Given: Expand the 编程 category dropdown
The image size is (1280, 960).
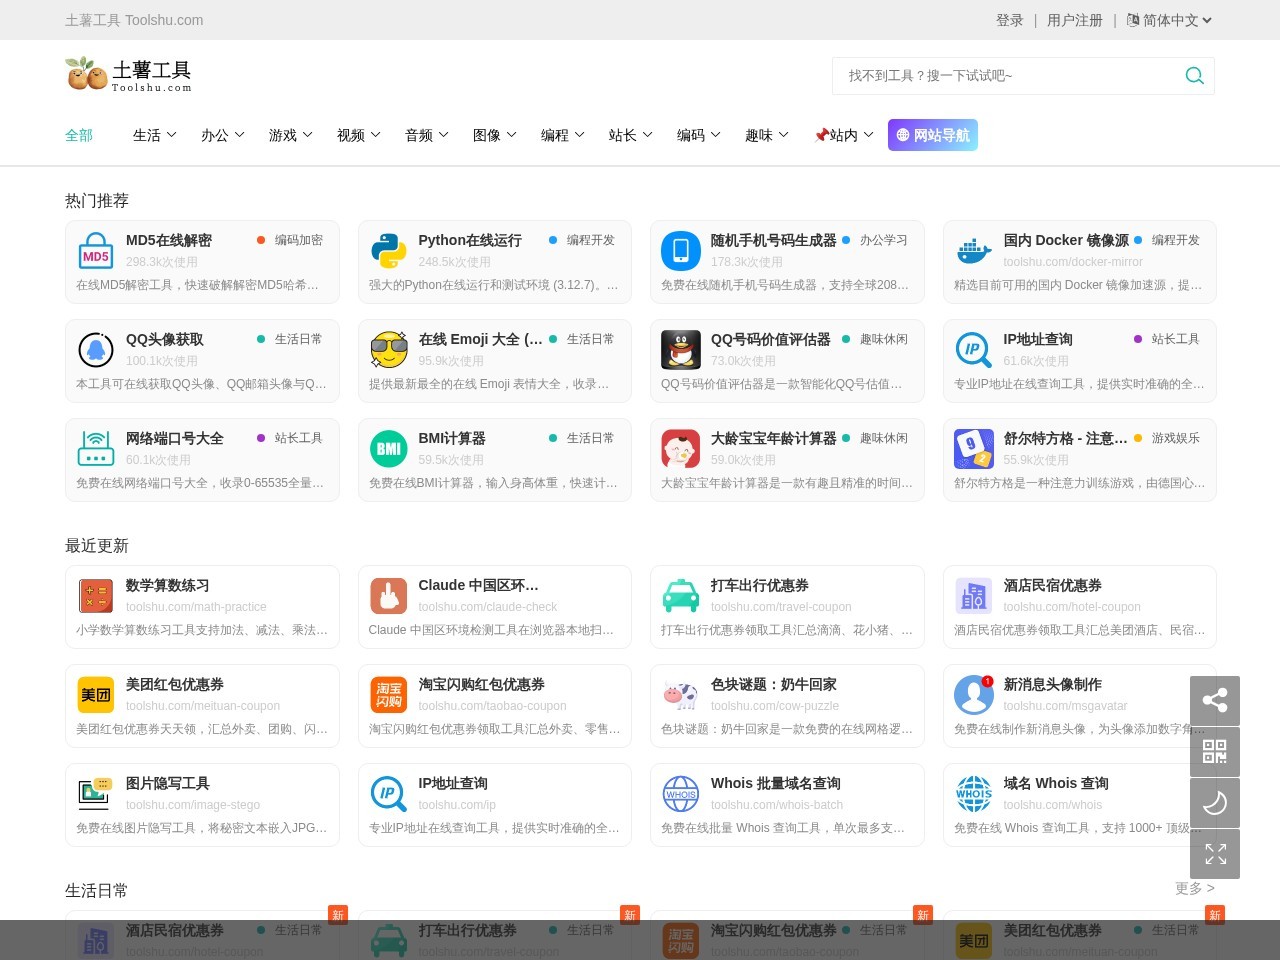Looking at the screenshot, I should click(x=563, y=135).
